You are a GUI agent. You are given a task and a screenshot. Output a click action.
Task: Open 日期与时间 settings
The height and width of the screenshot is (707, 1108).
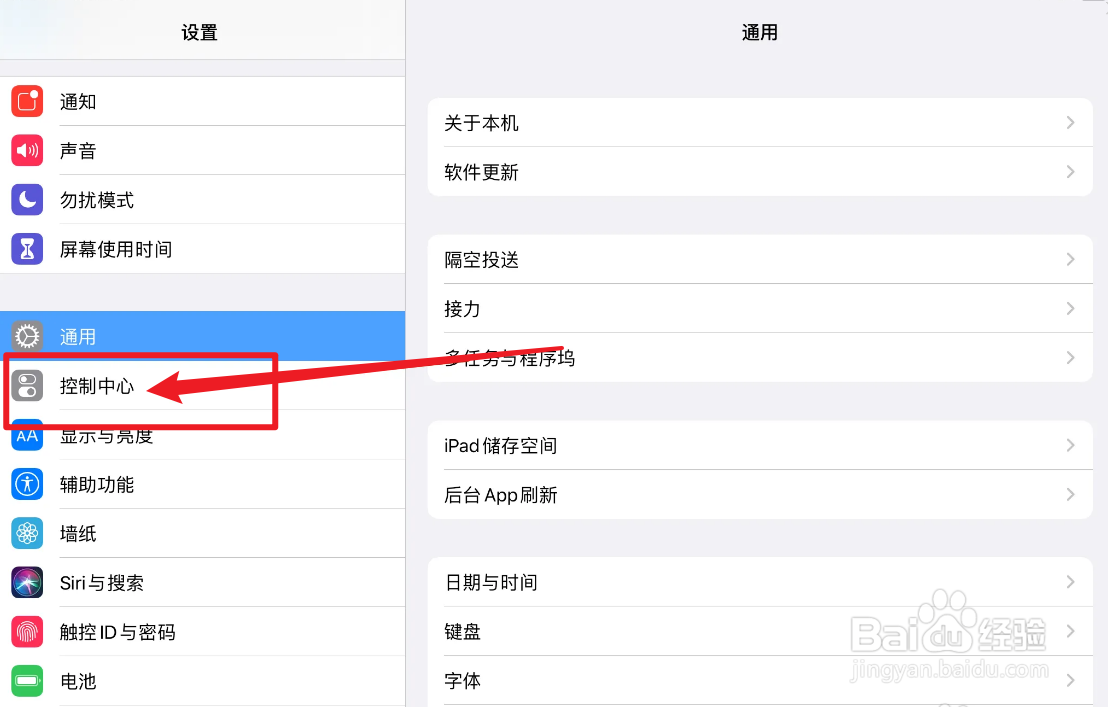(759, 582)
